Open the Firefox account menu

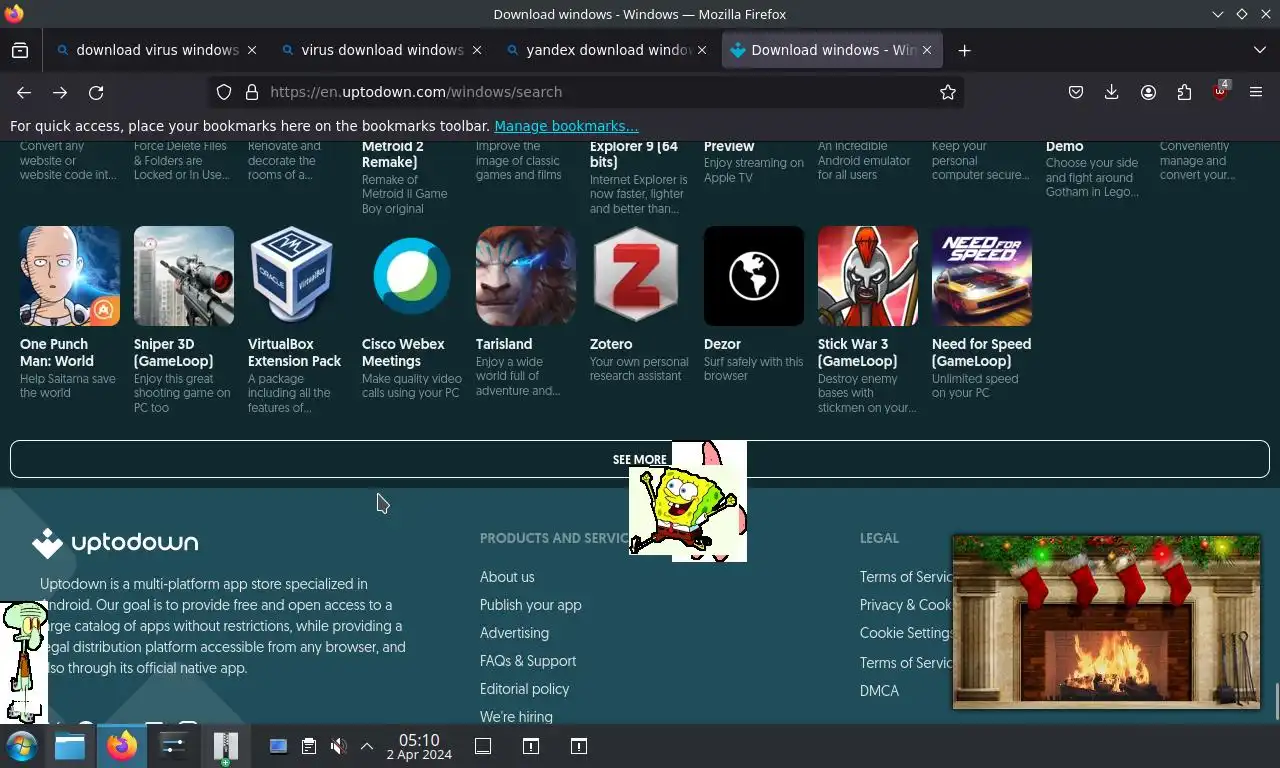(1148, 92)
